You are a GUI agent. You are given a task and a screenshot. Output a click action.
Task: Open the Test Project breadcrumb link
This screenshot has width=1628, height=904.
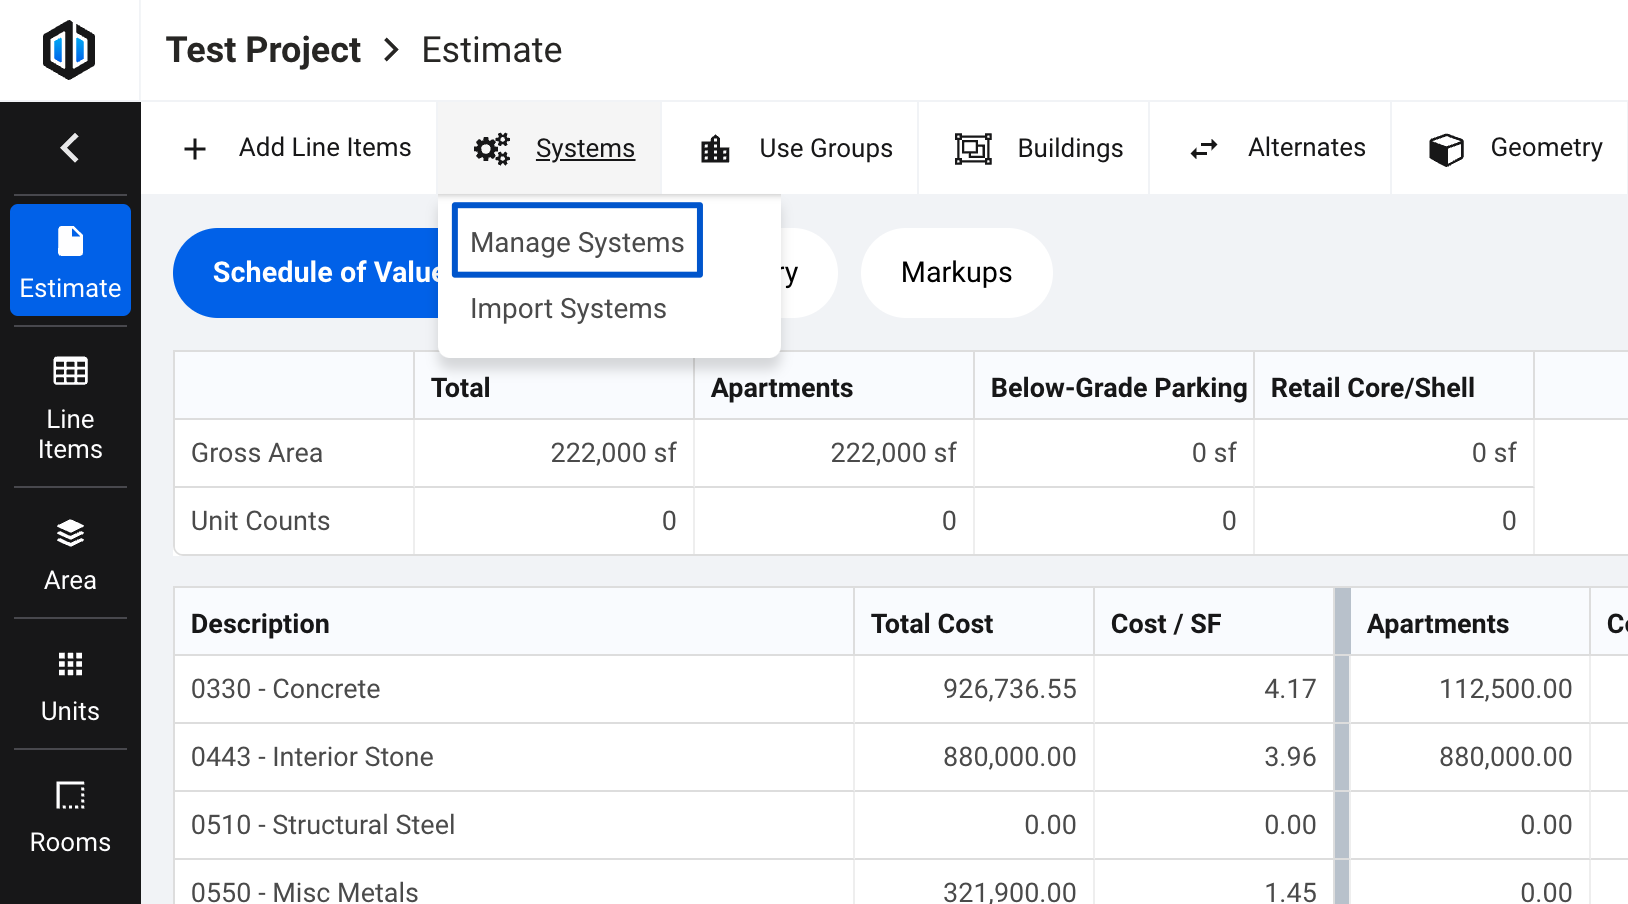coord(263,49)
